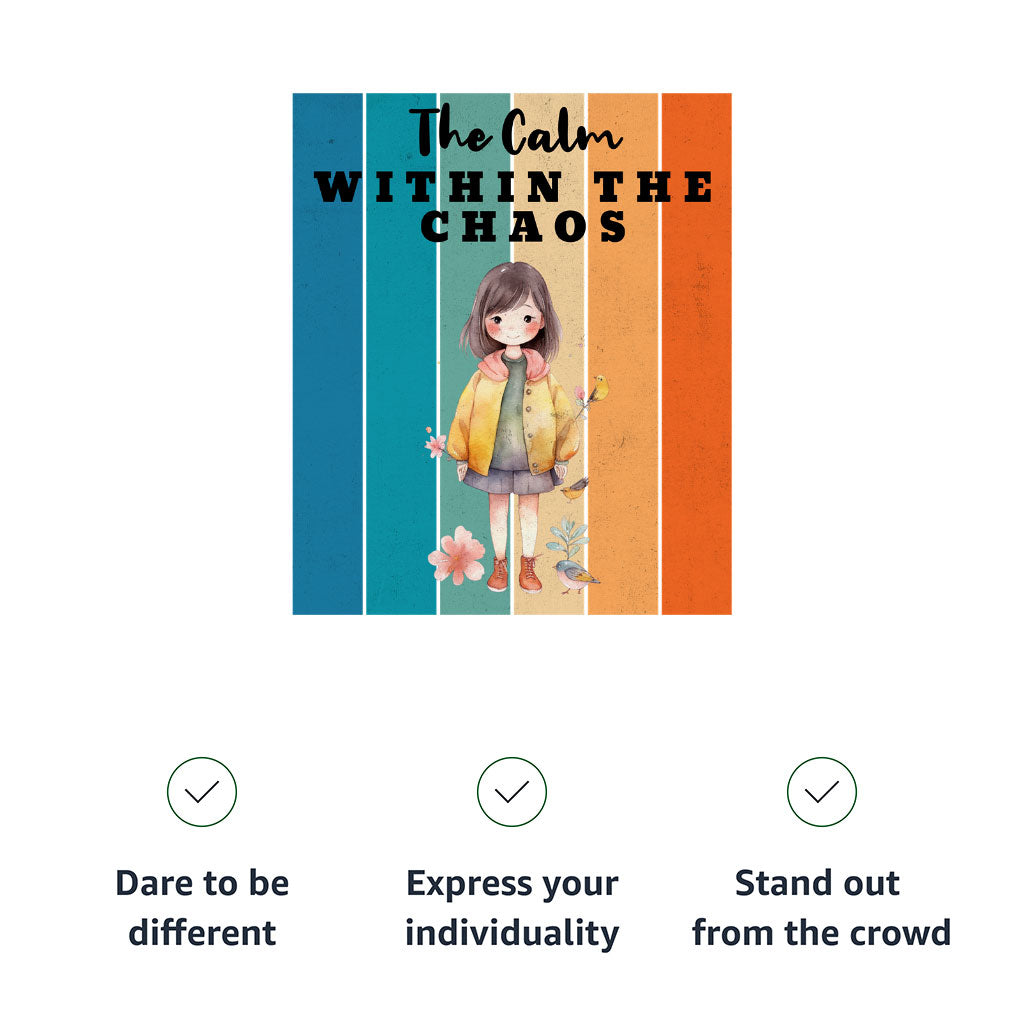
Task: Click the blue bird at the bottom
Action: click(575, 576)
